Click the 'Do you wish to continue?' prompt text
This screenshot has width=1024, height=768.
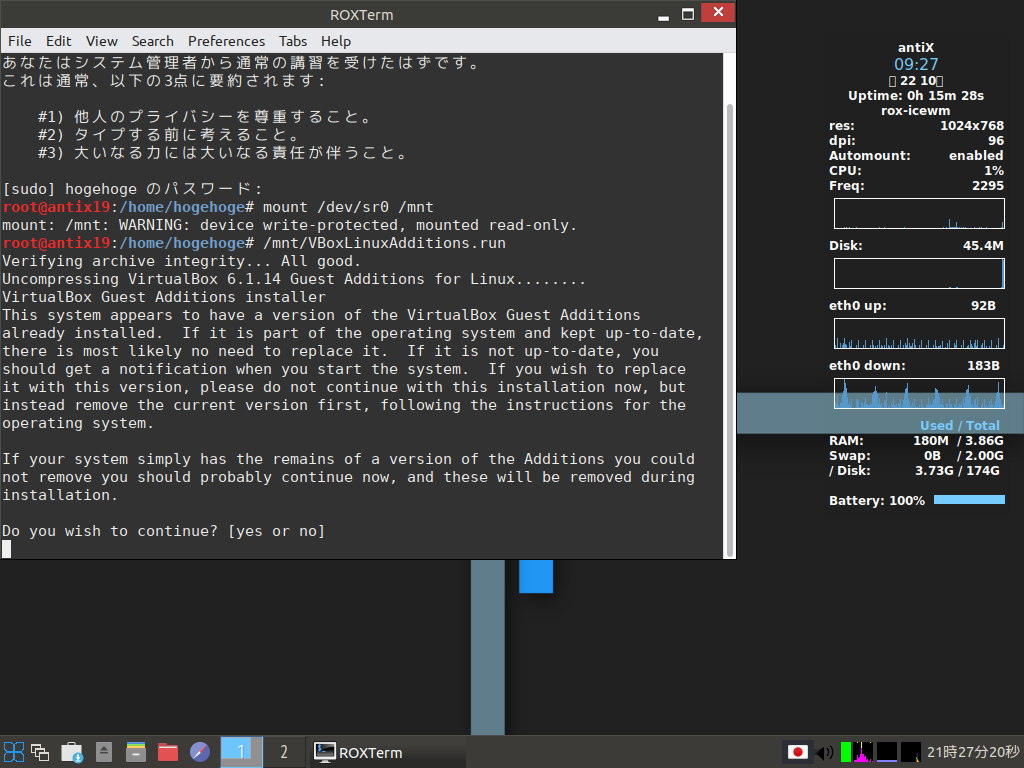coord(163,531)
